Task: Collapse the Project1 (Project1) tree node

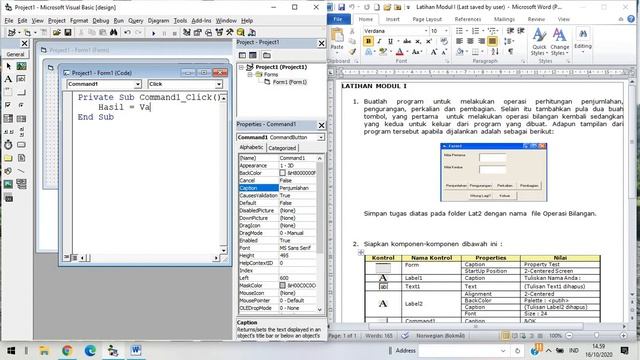Action: click(x=241, y=67)
